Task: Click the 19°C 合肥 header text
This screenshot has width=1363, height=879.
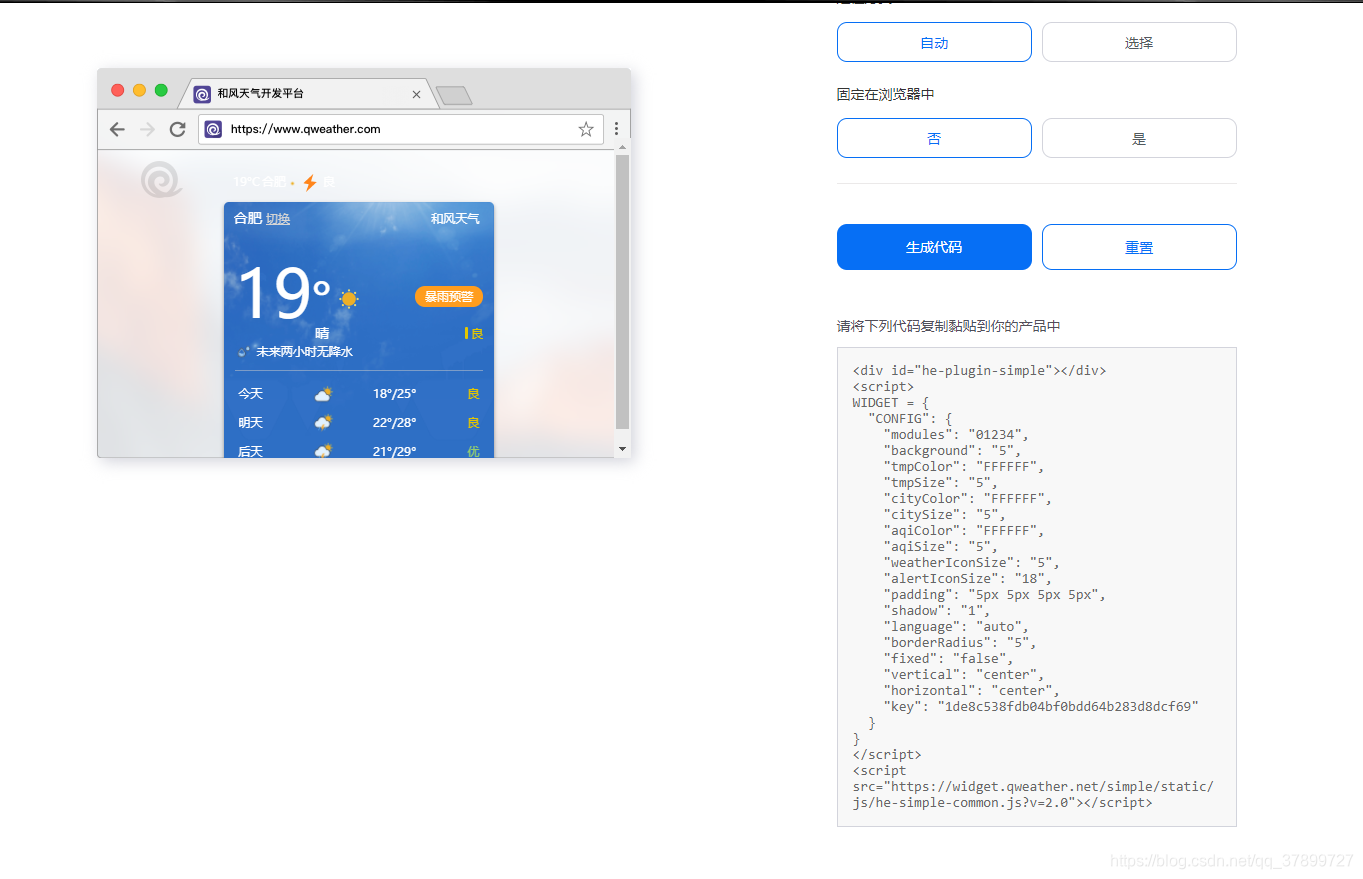Action: (260, 182)
